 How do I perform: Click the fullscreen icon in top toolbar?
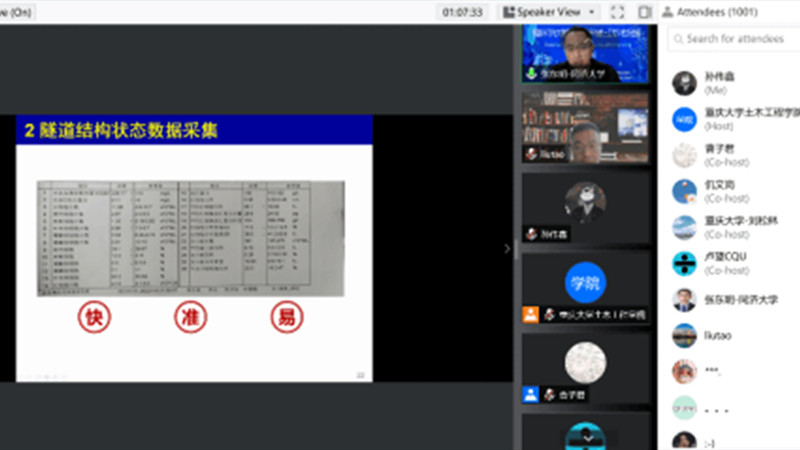(x=617, y=12)
